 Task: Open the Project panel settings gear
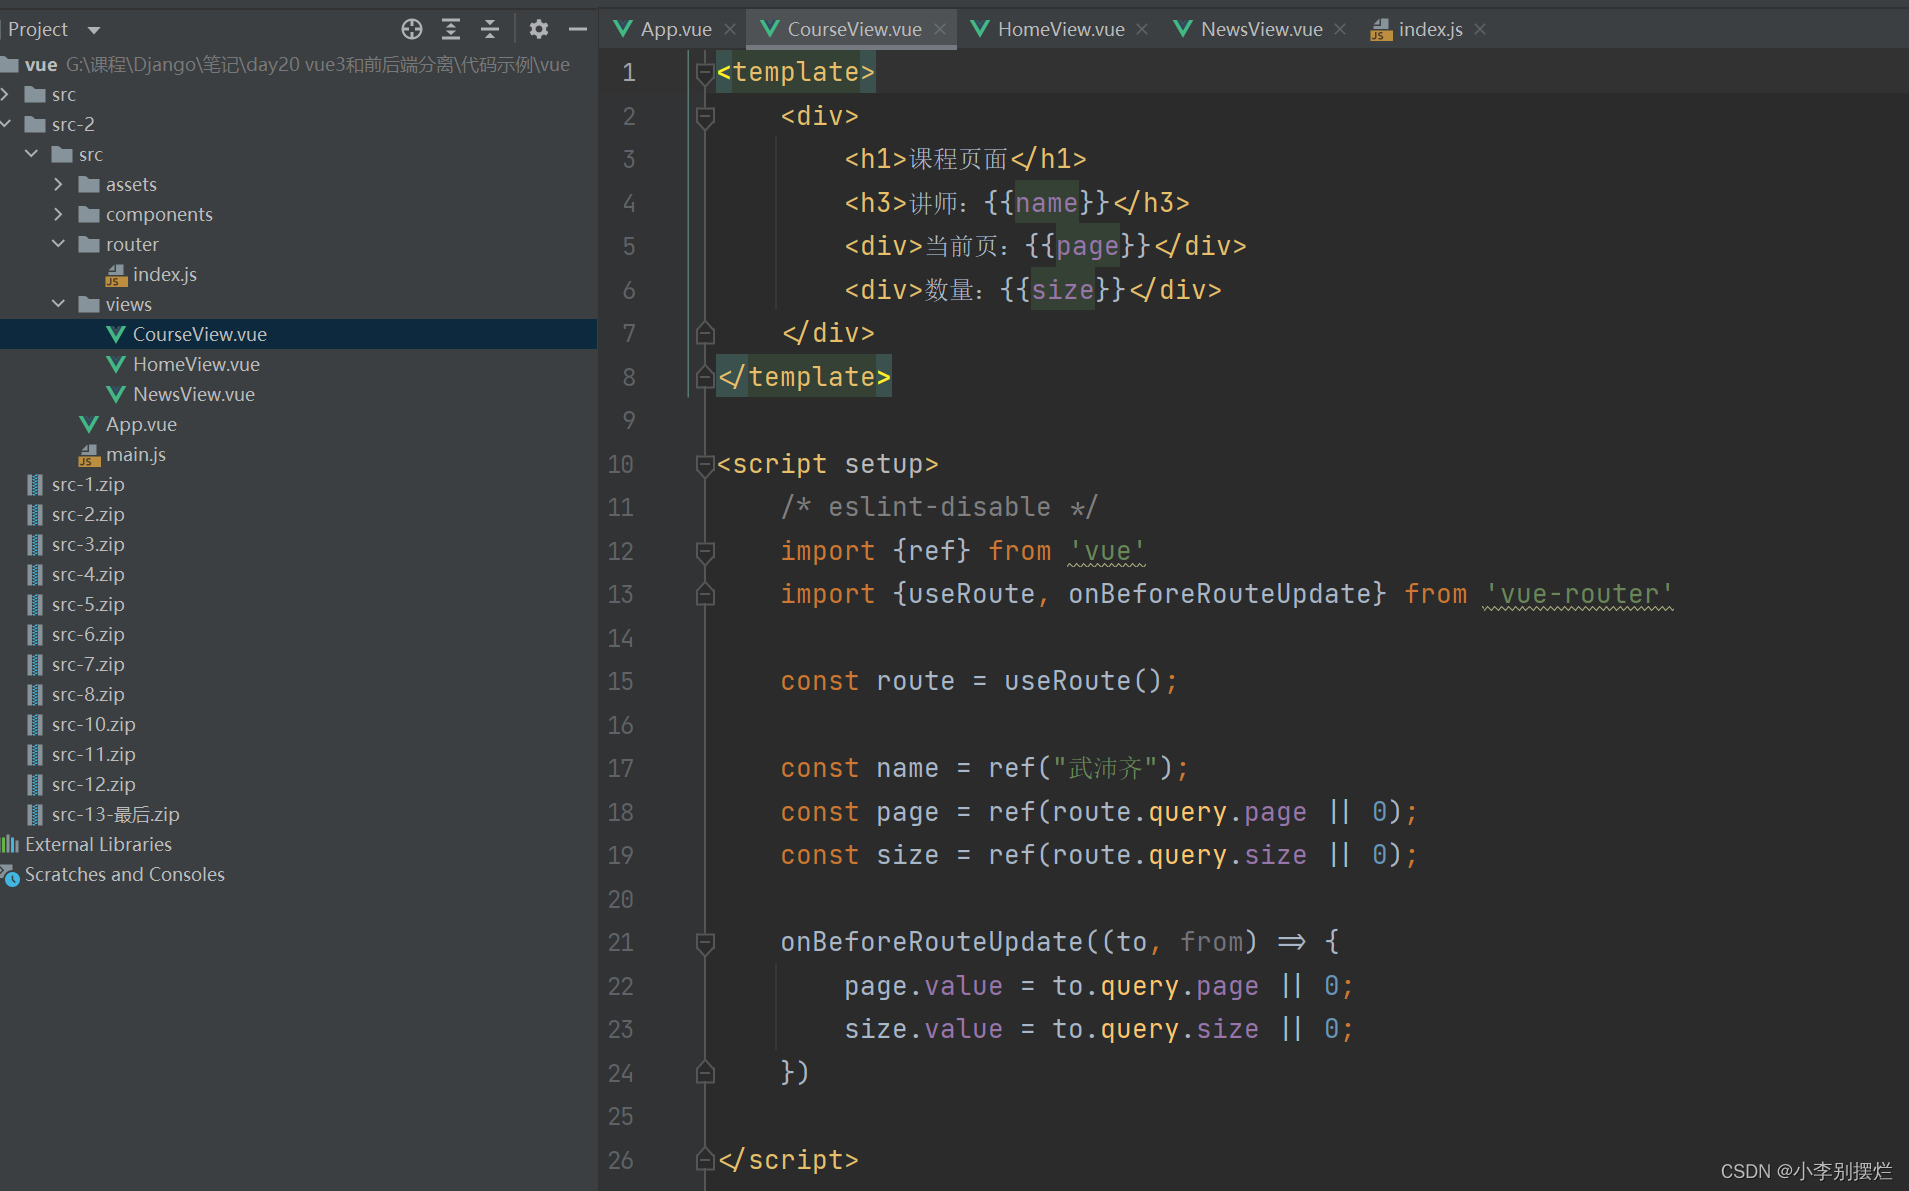(x=539, y=29)
